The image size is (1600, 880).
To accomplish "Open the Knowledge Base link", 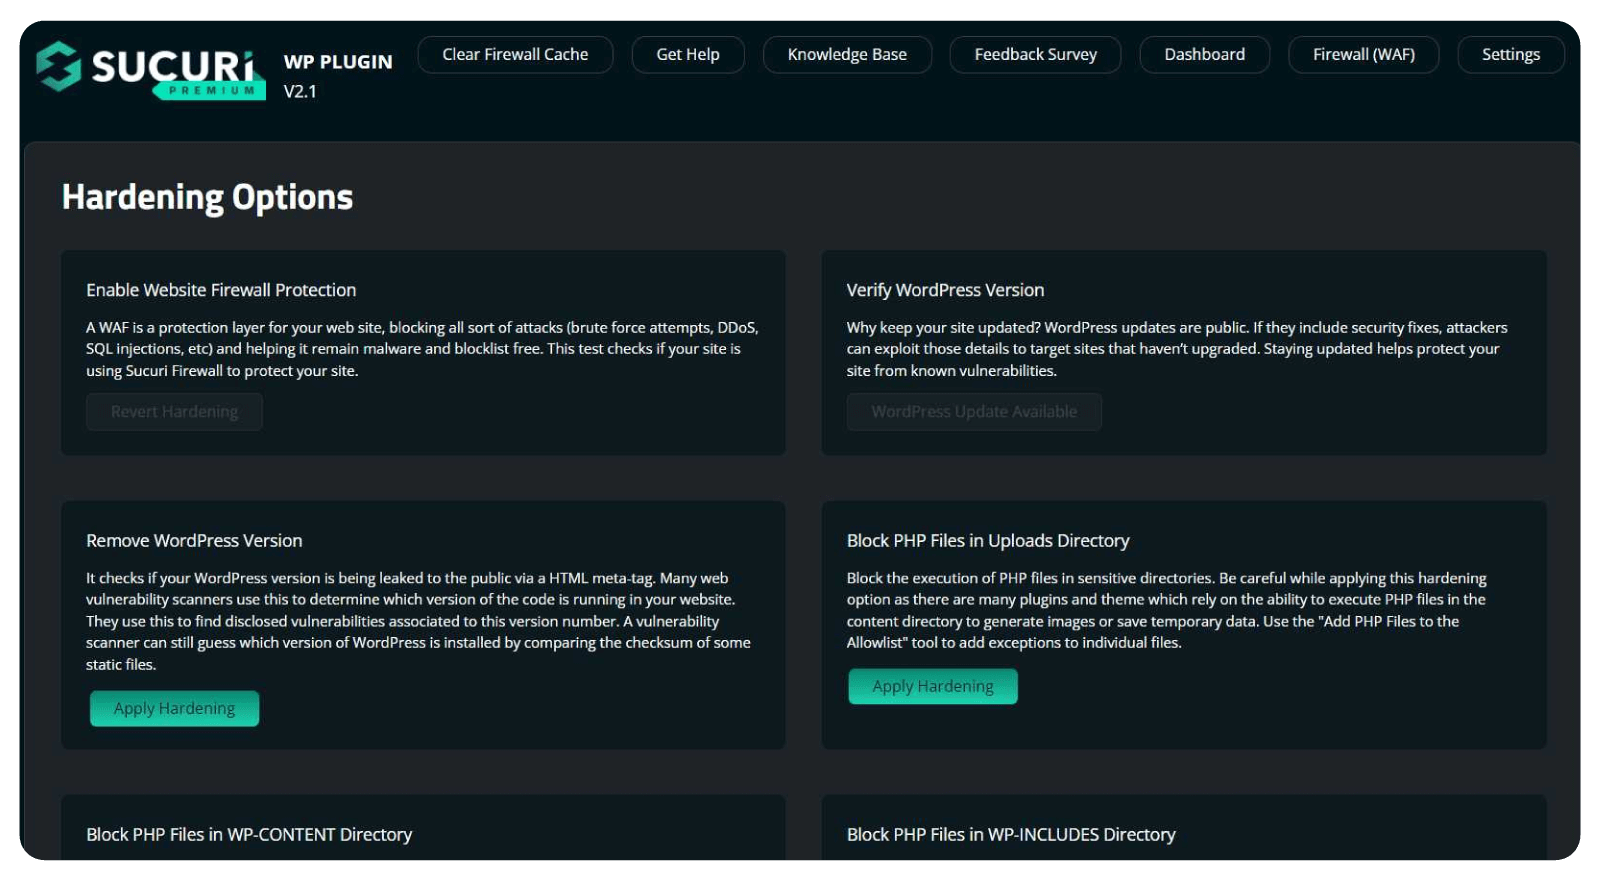I will tap(846, 55).
